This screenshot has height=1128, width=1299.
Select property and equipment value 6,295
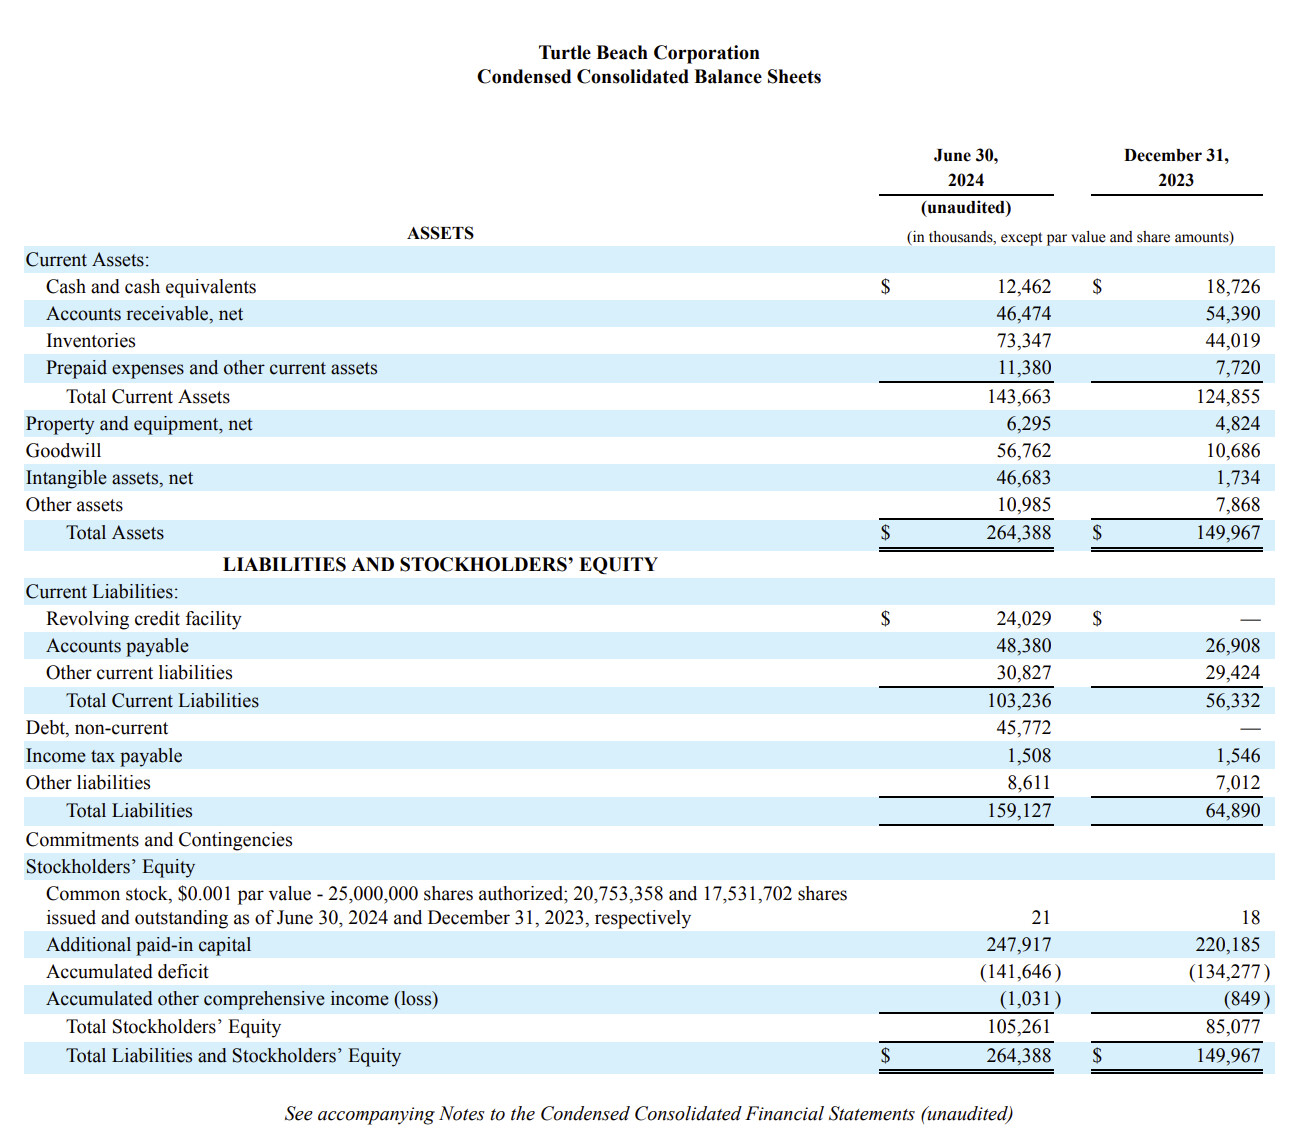pyautogui.click(x=1029, y=424)
